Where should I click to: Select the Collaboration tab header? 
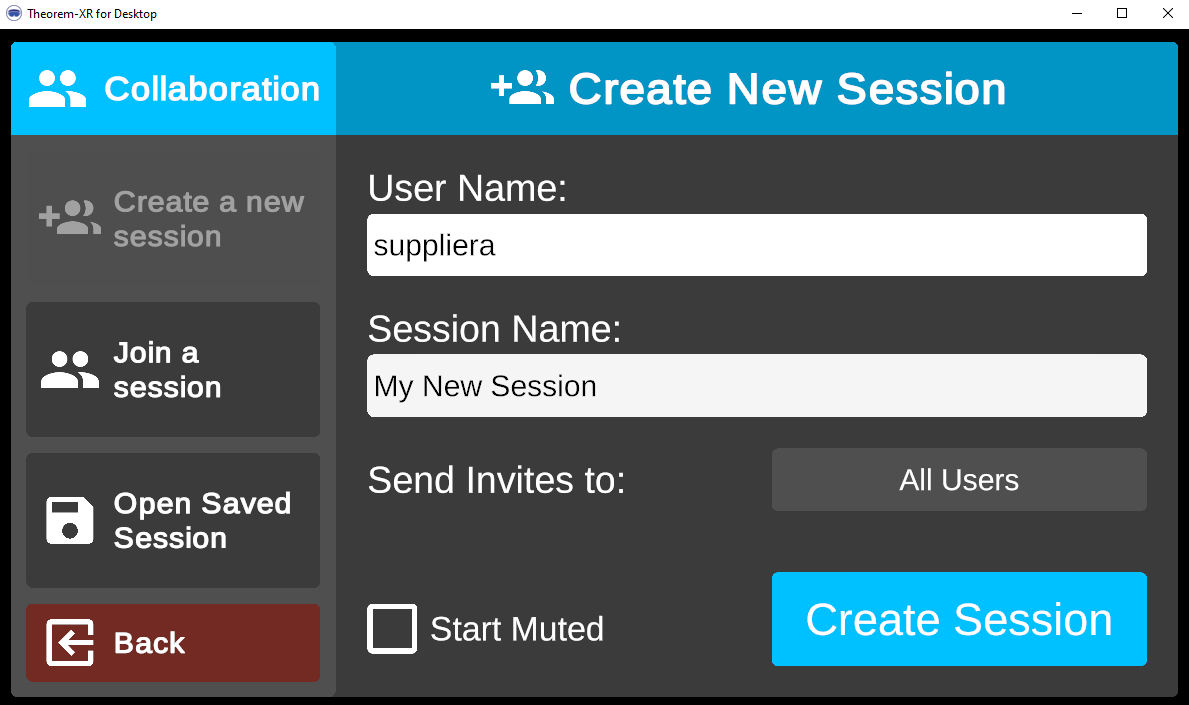point(173,89)
